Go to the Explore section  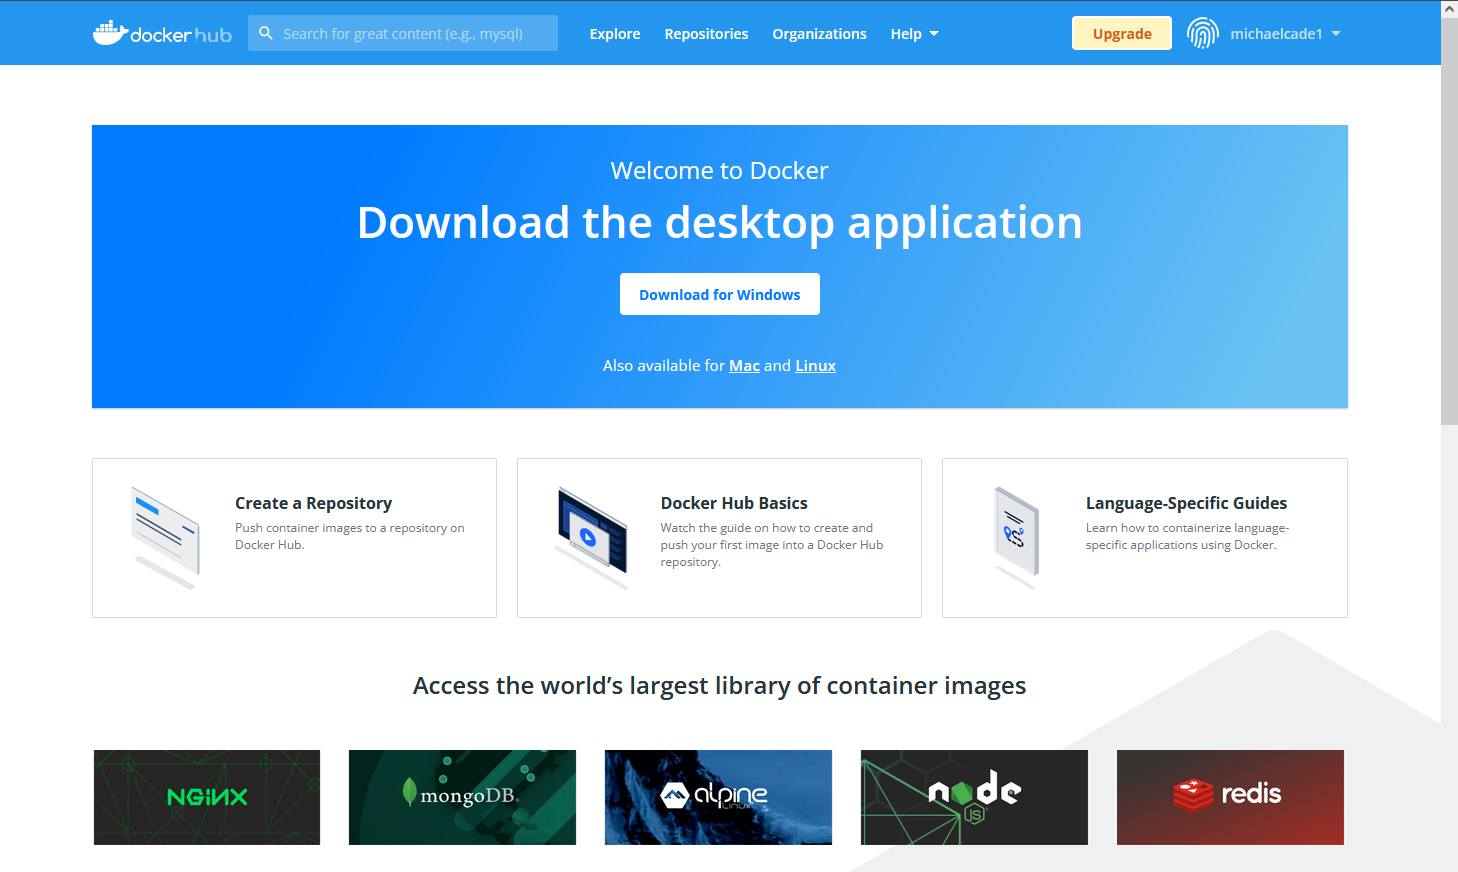(x=614, y=33)
